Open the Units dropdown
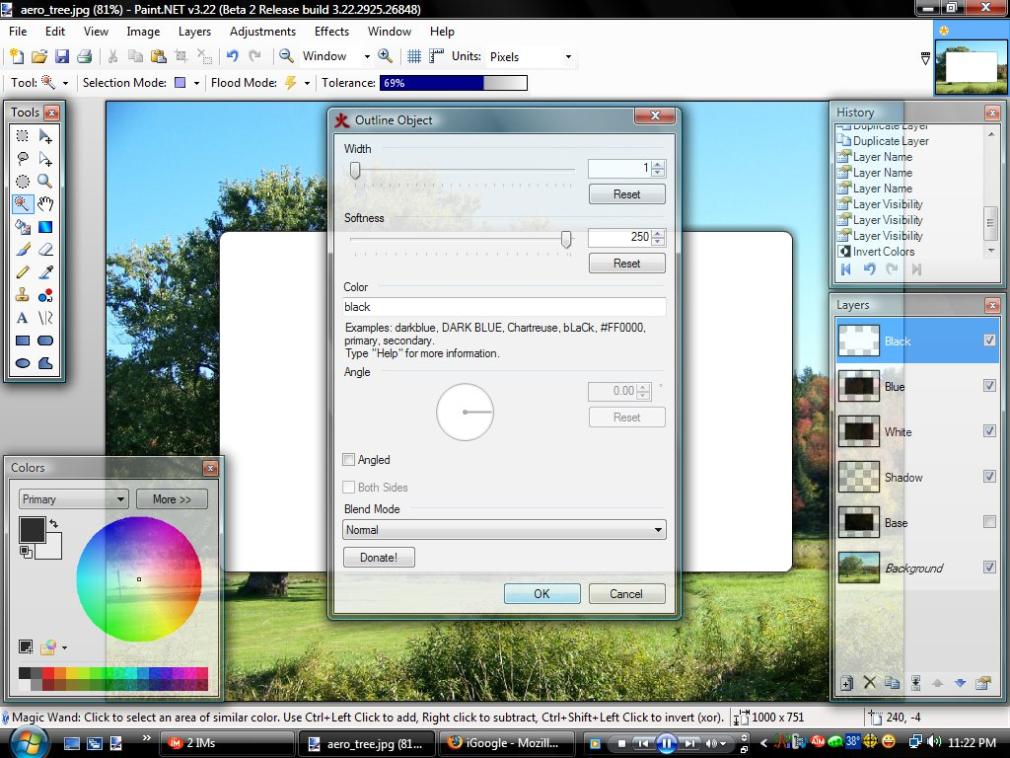Image resolution: width=1010 pixels, height=758 pixels. [x=530, y=57]
